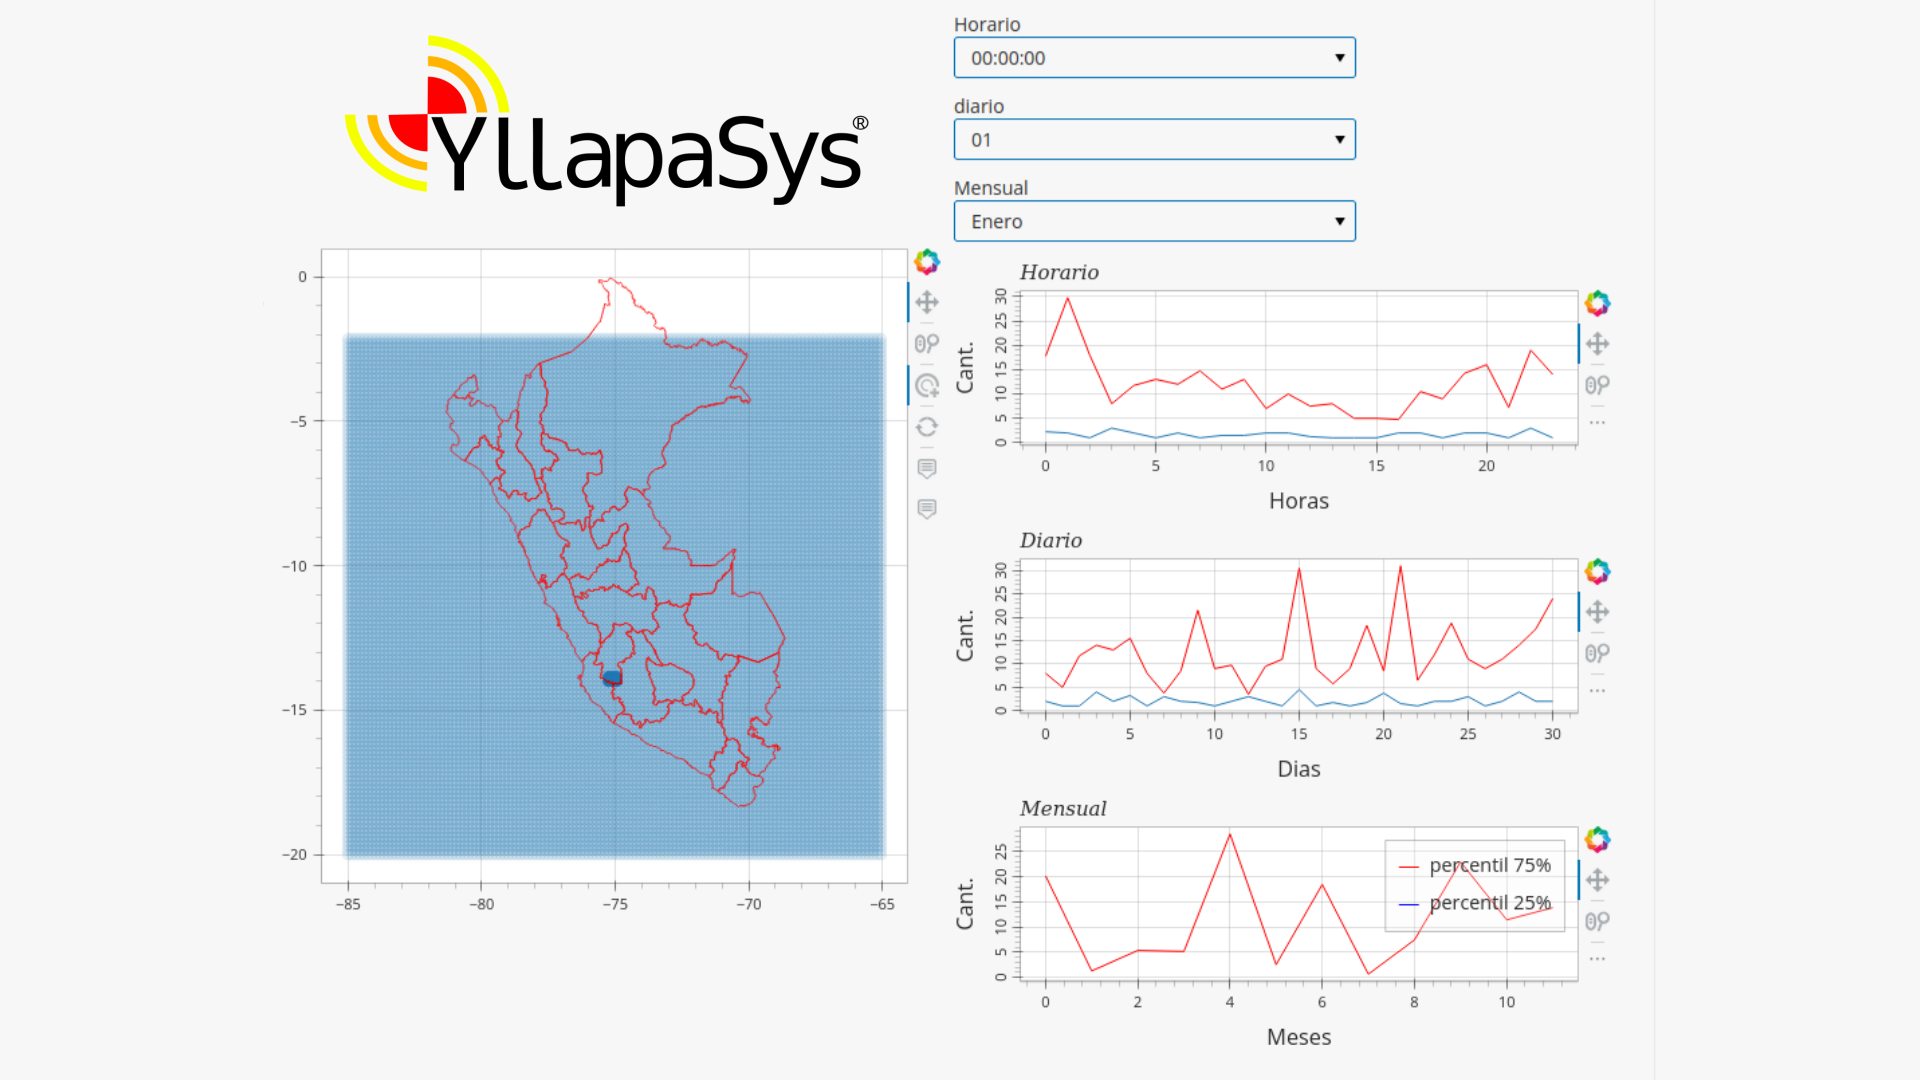
Task: Click Bokeh logo beside Mensual chart
Action: pyautogui.click(x=1597, y=840)
